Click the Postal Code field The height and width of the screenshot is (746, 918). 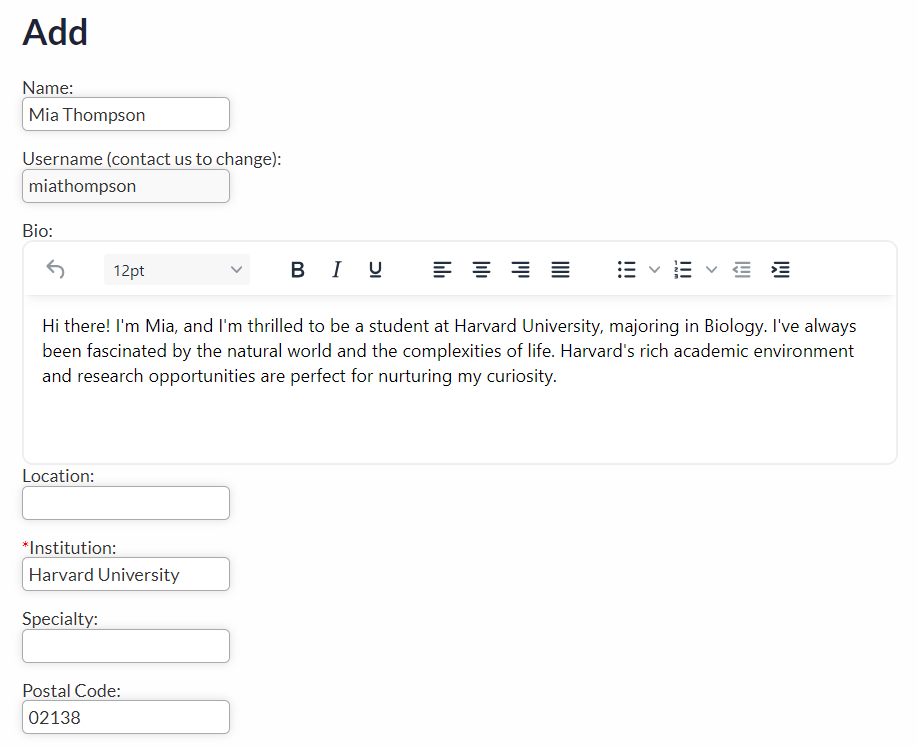[x=126, y=717]
